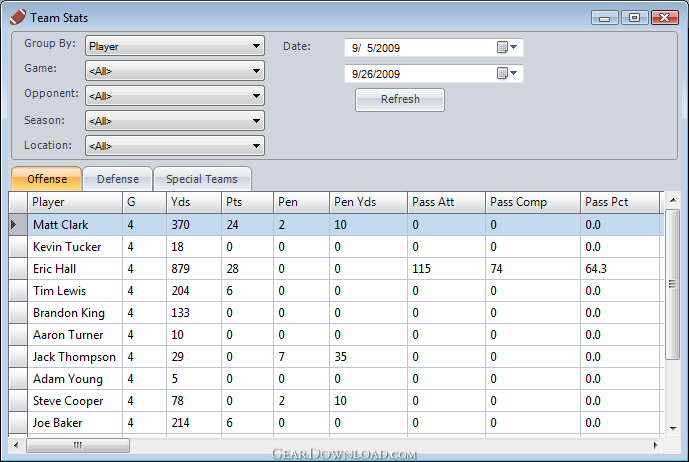Viewport: 689px width, 462px height.
Task: Click Tim Lewis's 204 yards cell
Action: click(194, 291)
